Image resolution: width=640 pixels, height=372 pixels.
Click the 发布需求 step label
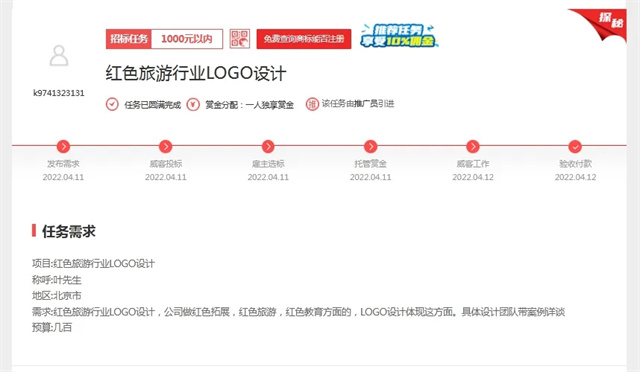63,164
